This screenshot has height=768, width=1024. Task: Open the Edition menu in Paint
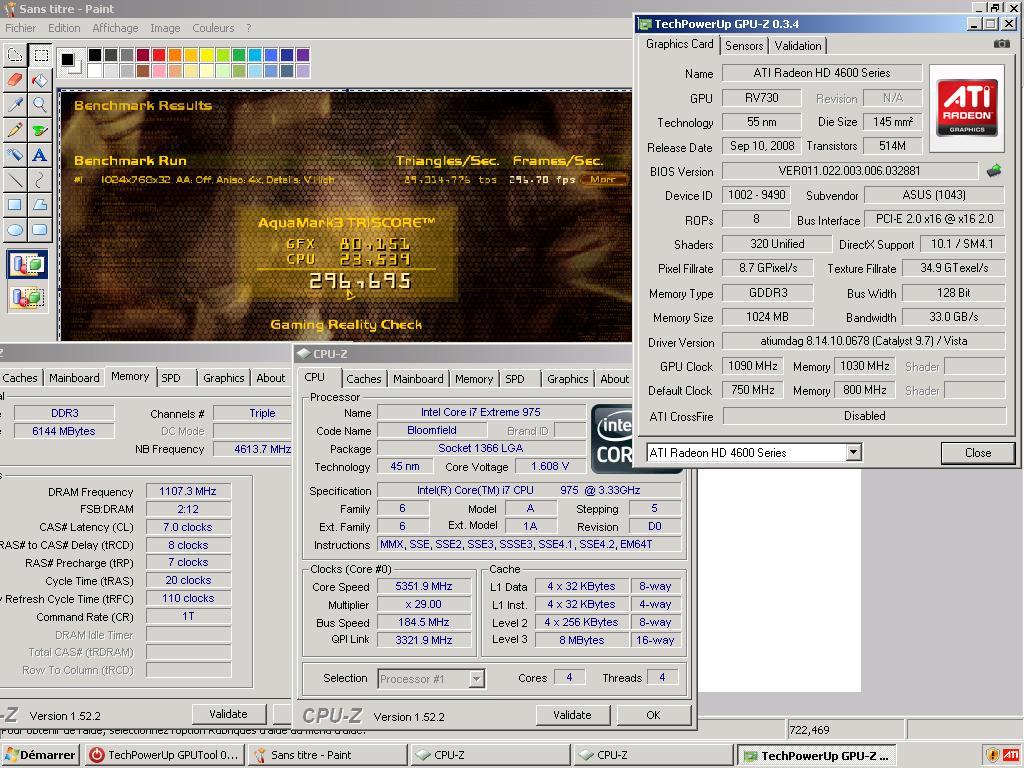pos(64,28)
